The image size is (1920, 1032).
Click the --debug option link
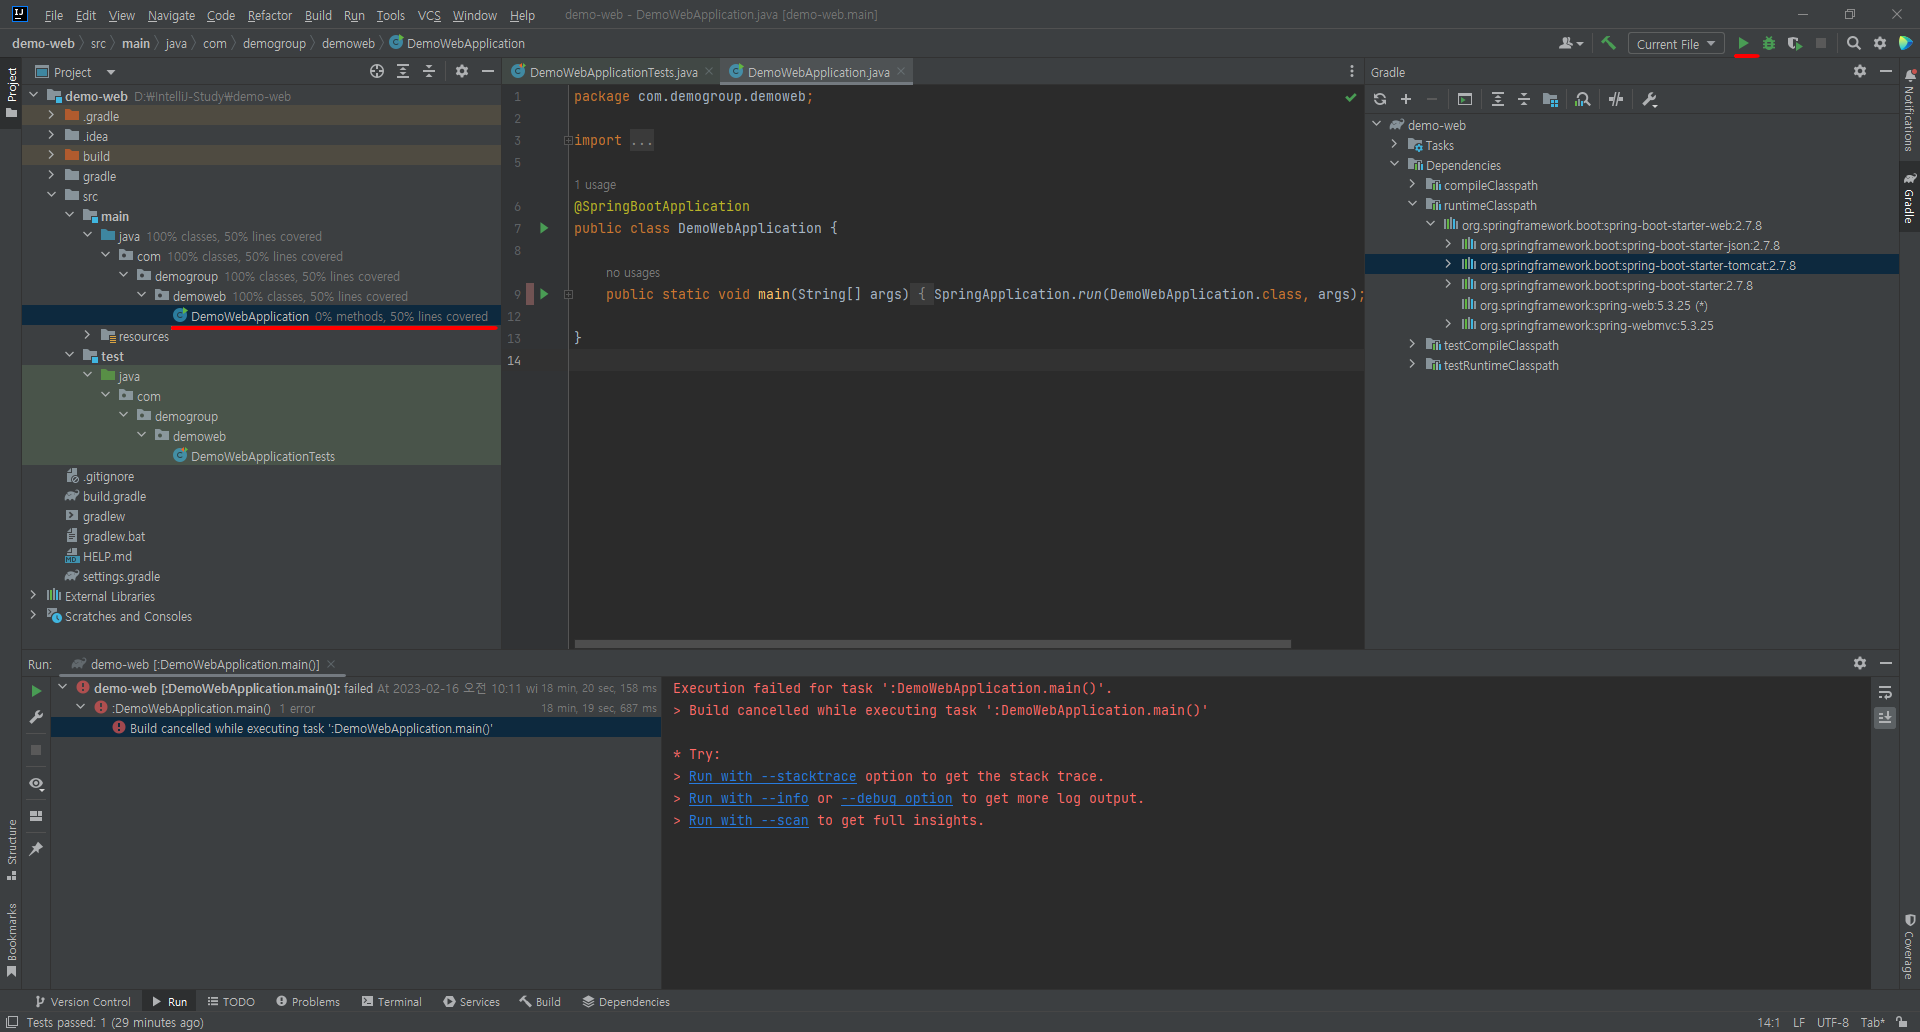pos(896,798)
